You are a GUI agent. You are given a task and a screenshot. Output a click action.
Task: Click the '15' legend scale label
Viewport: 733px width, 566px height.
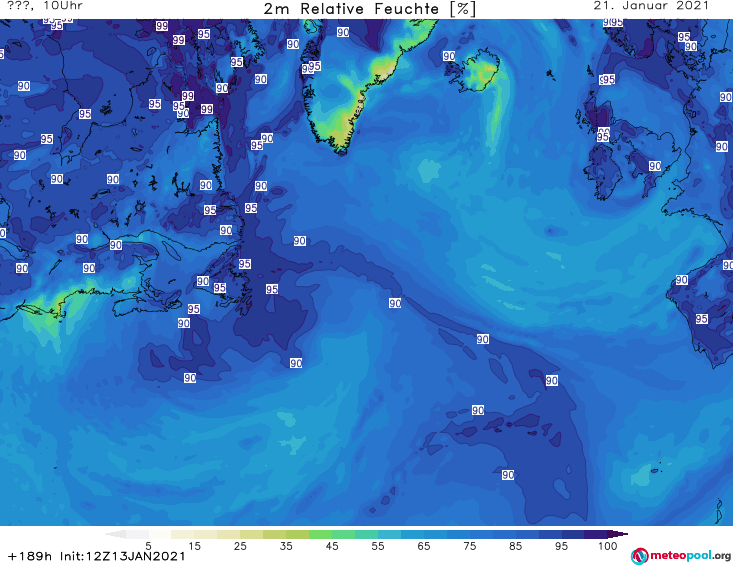(x=194, y=546)
